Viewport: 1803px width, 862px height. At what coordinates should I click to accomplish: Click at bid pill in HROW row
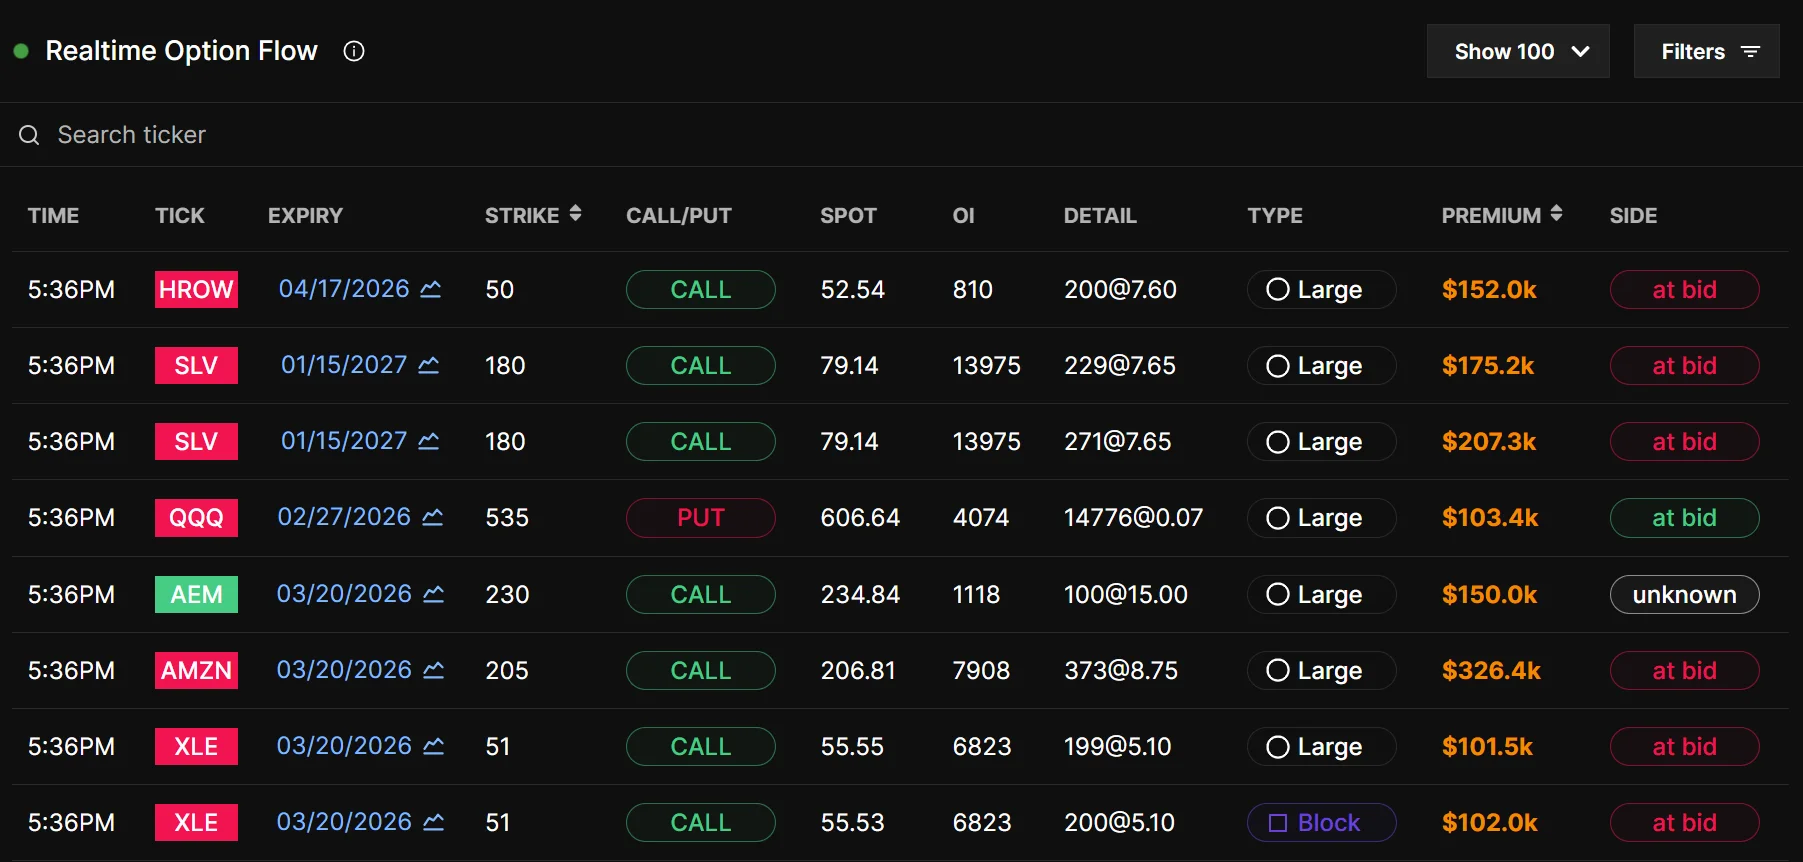pyautogui.click(x=1685, y=290)
